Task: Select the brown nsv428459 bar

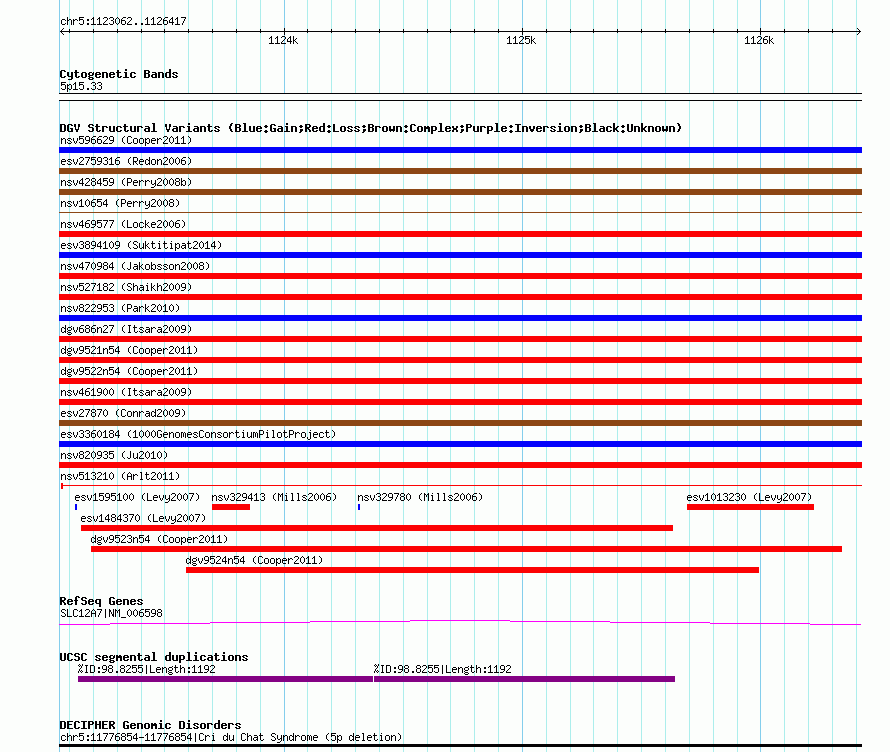Action: (x=460, y=192)
